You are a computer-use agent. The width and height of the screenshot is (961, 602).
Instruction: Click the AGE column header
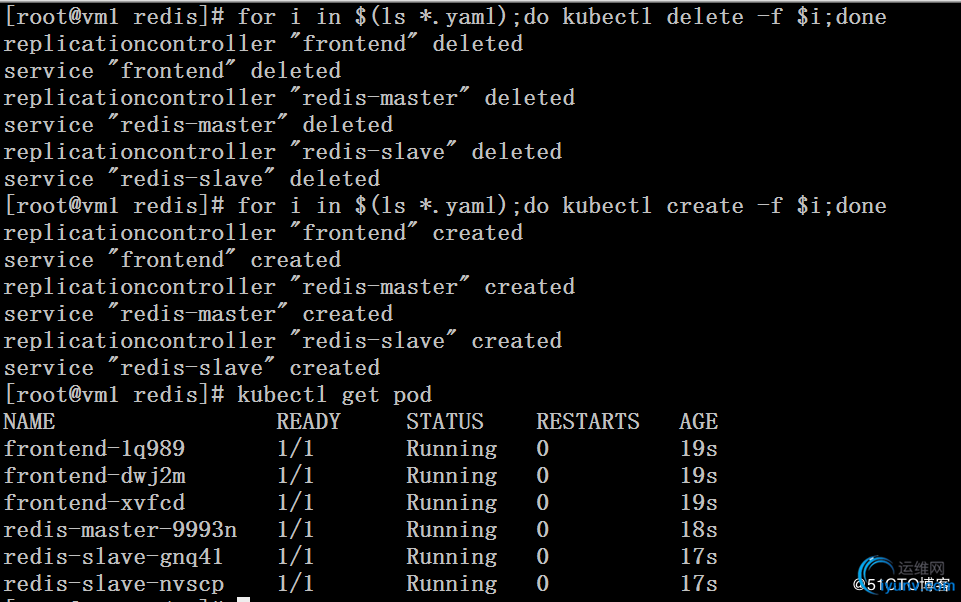pos(699,422)
